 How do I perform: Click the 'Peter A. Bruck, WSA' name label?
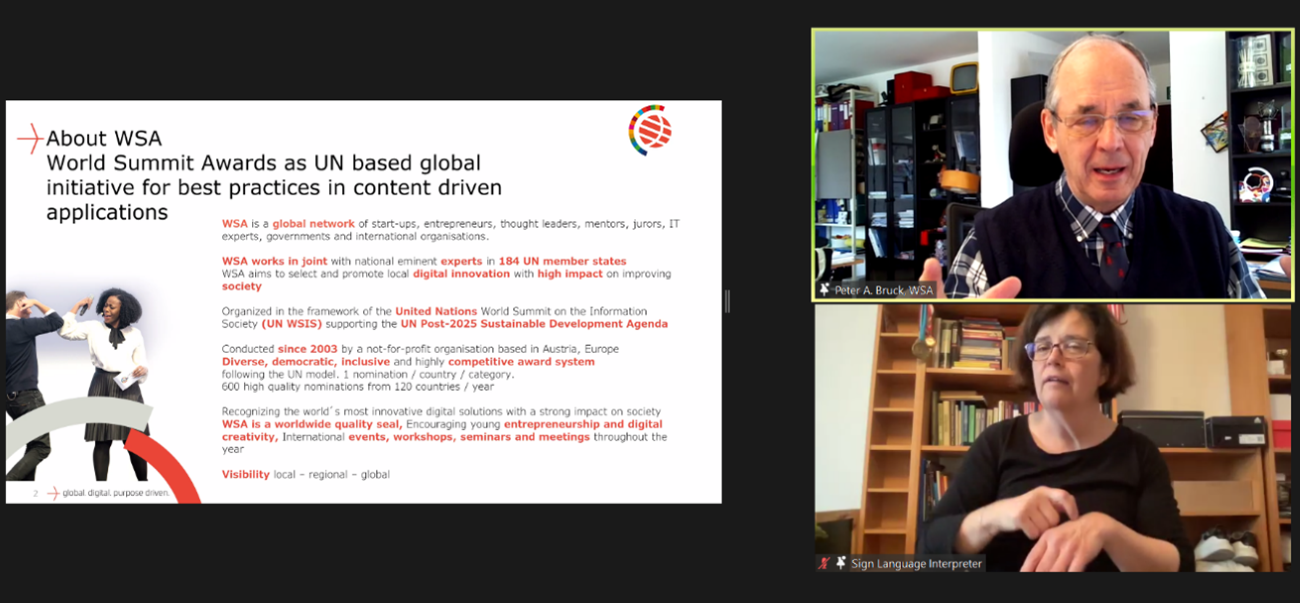tap(885, 290)
